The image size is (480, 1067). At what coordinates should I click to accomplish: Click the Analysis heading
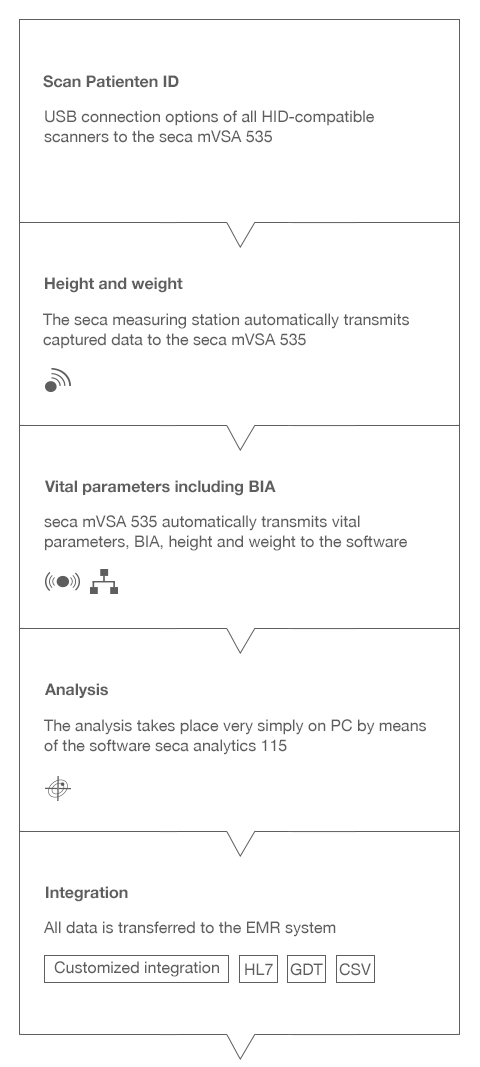pos(76,690)
